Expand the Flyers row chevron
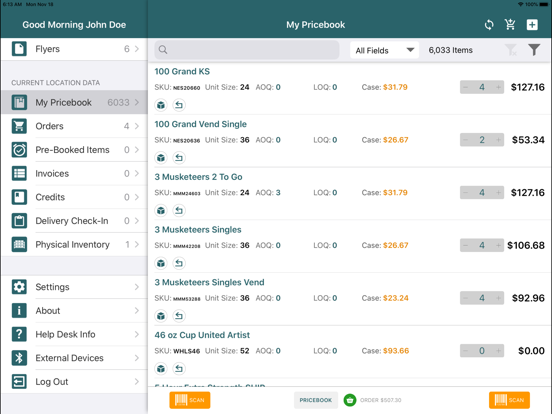552x414 pixels. (137, 49)
